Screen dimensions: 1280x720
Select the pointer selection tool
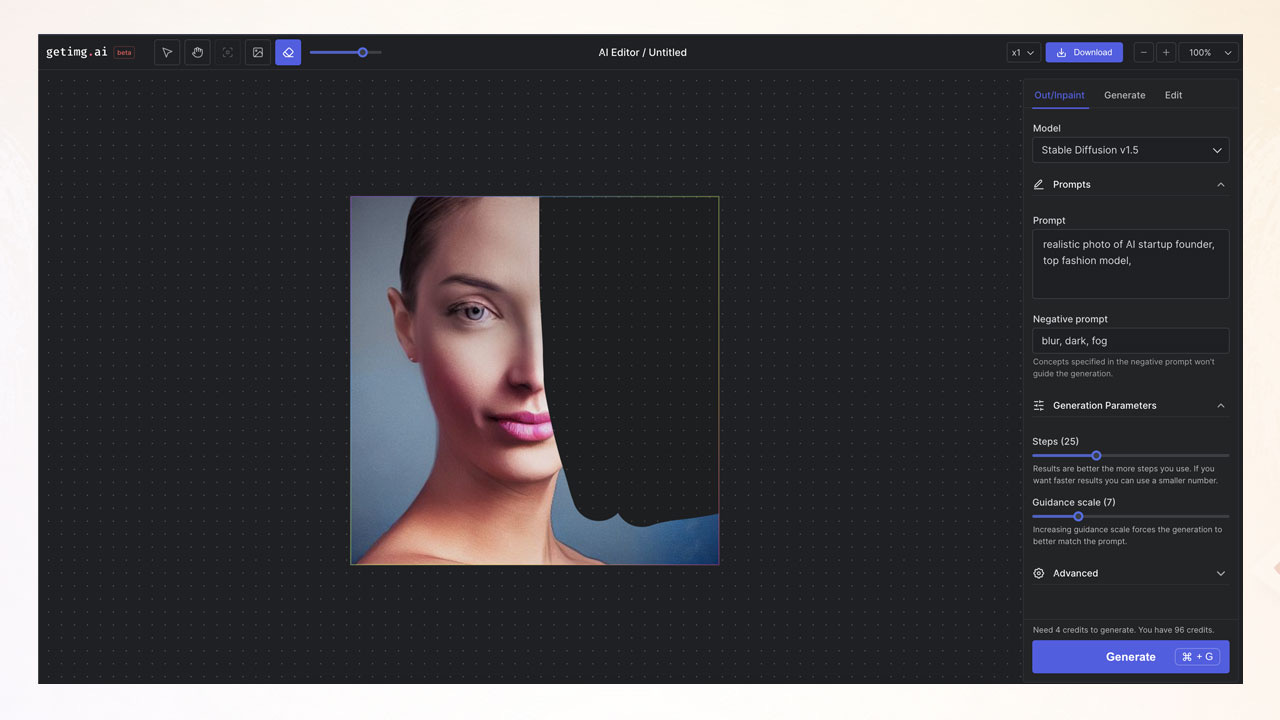pyautogui.click(x=166, y=52)
